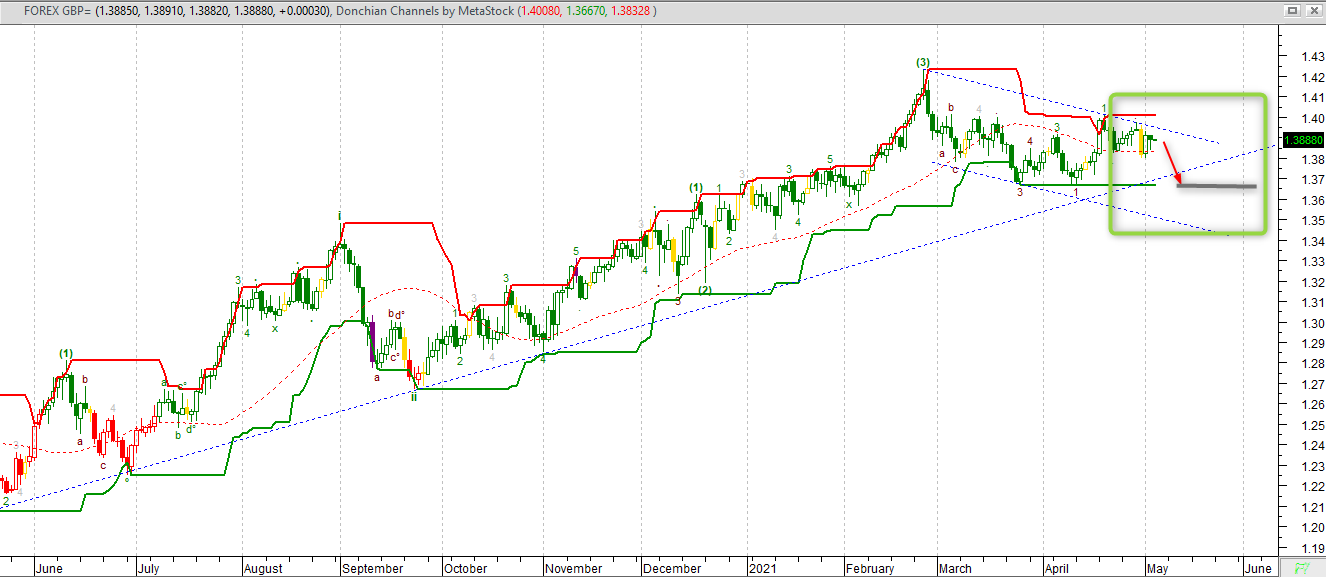Click the December label on date axis
Image resolution: width=1326 pixels, height=578 pixels.
[x=673, y=568]
